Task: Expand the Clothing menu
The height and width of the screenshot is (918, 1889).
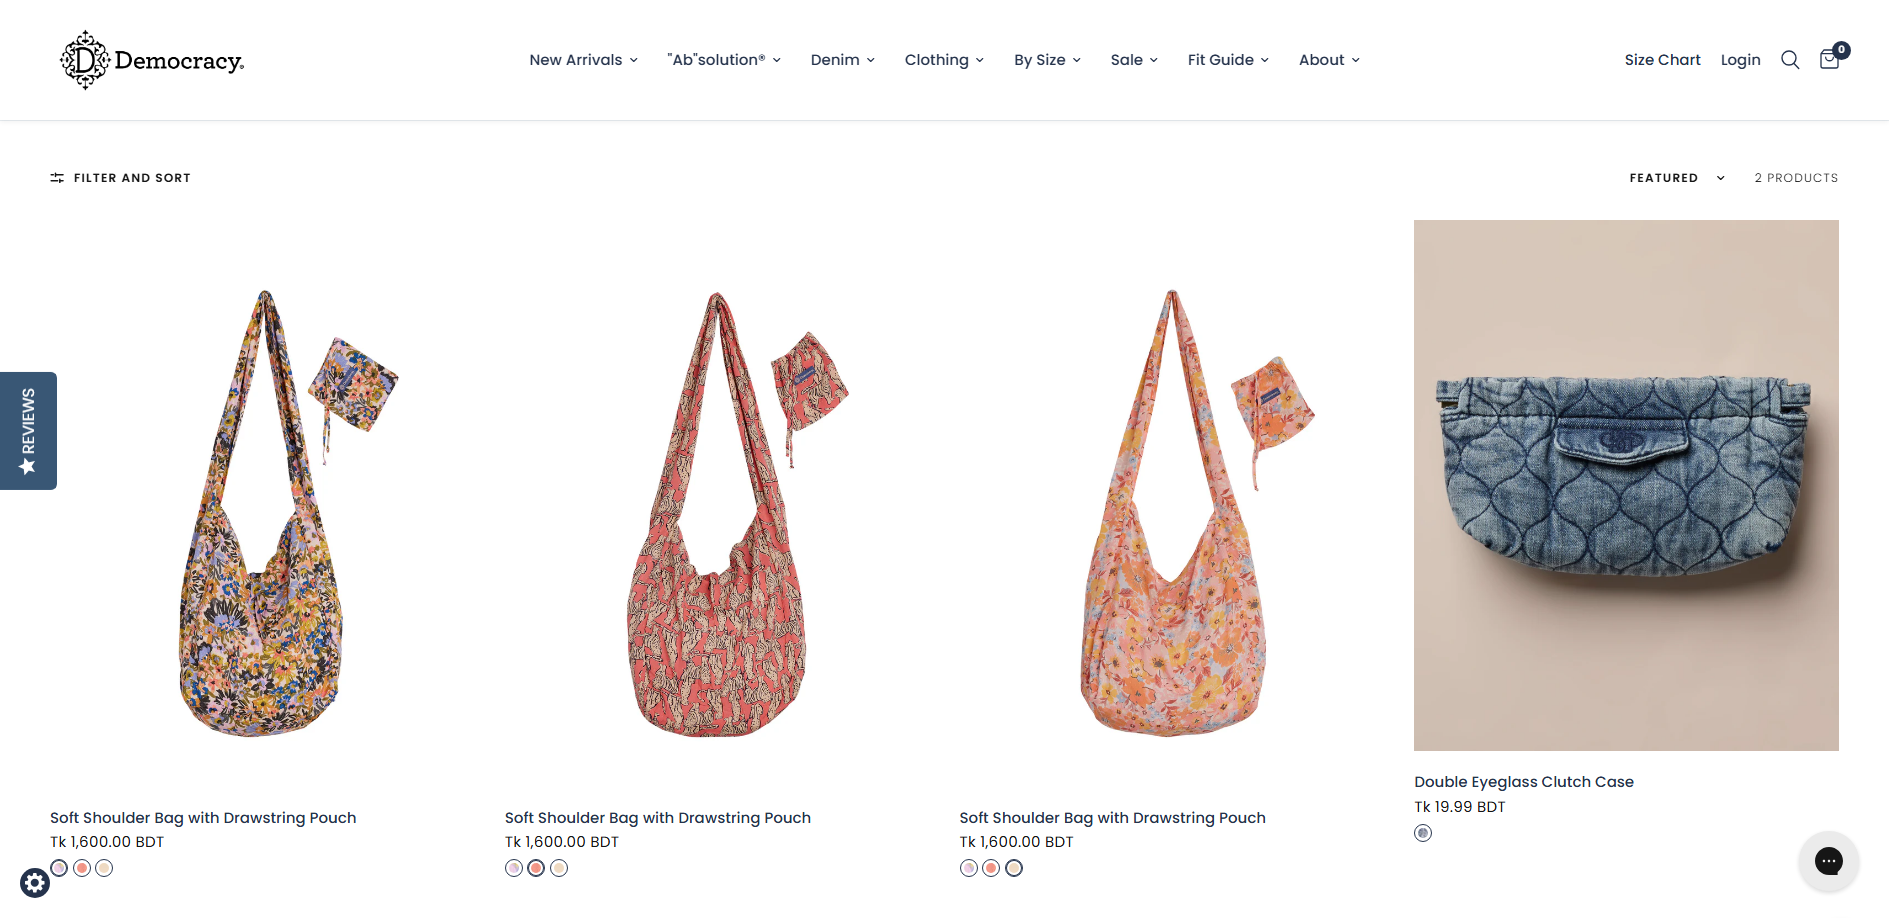Action: (944, 60)
